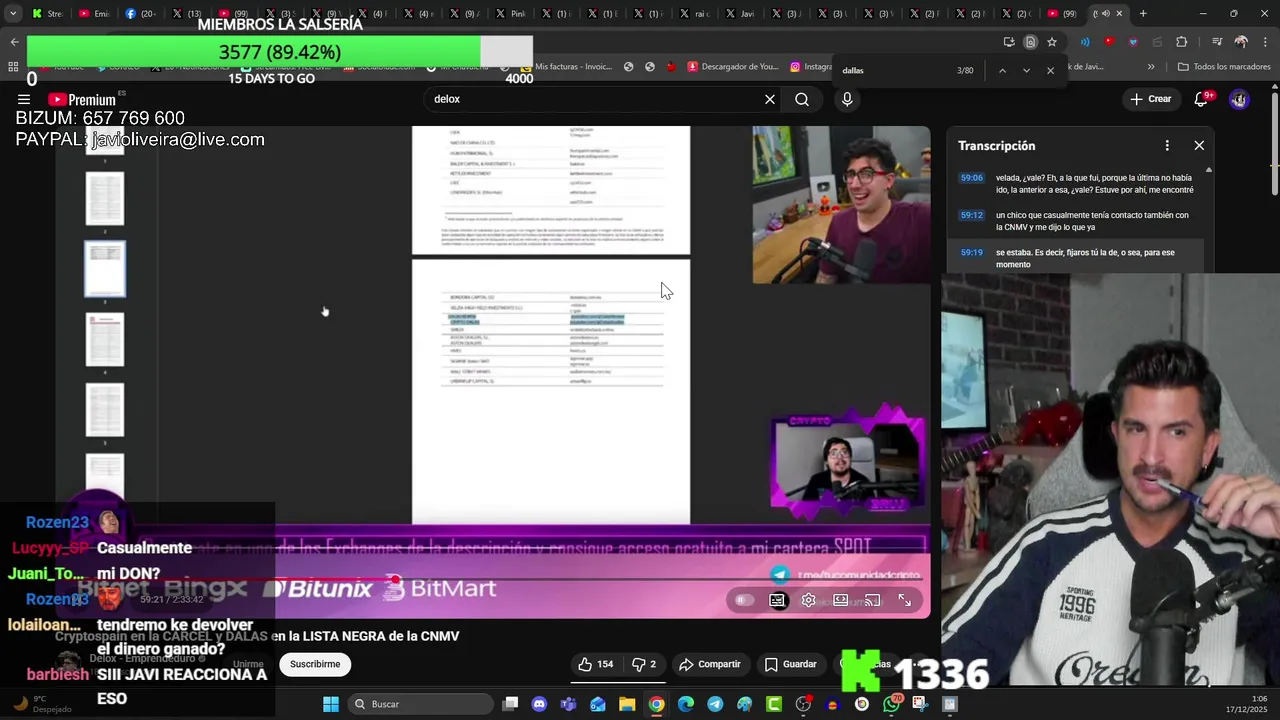
Task: Open Descargador de You... bookmark
Action: [x=732, y=67]
